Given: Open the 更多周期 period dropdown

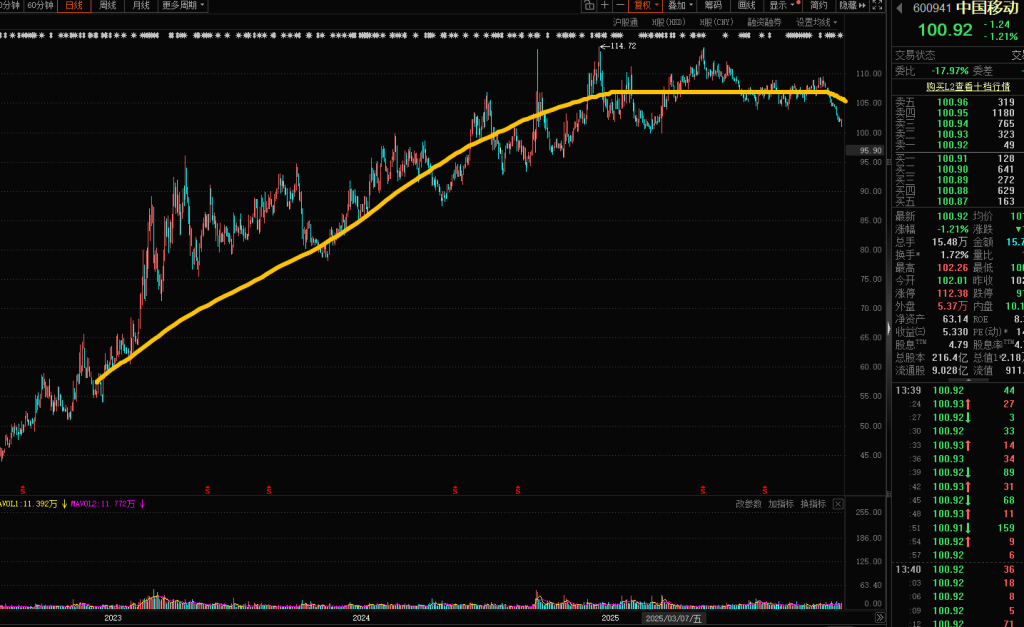Looking at the screenshot, I should coord(184,6).
